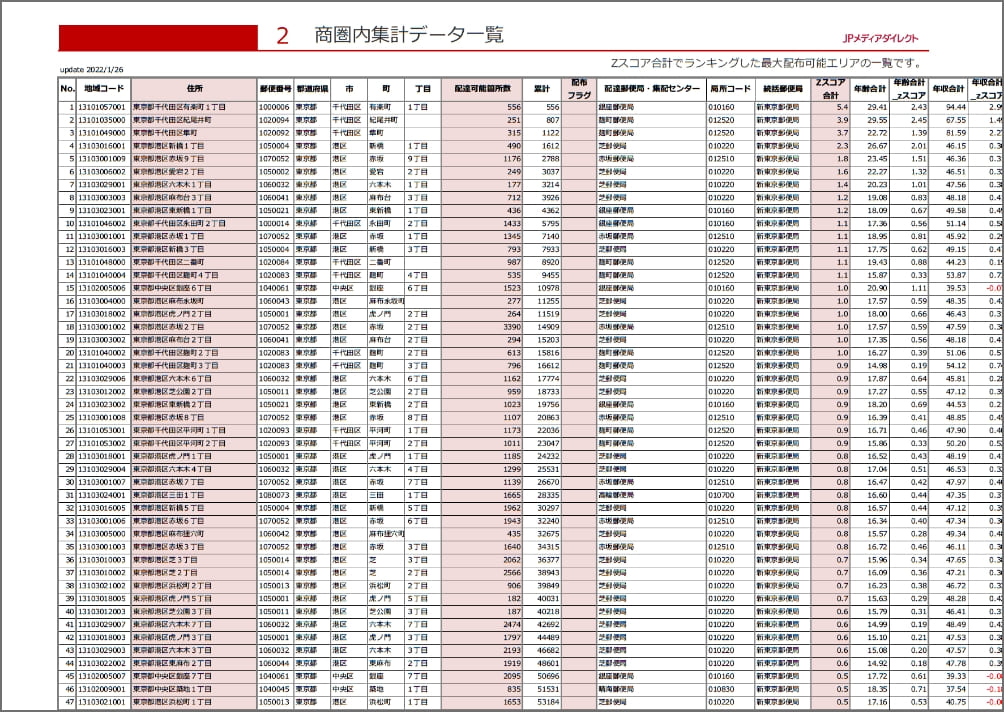Click the area code cell 13101035000
Image resolution: width=1004 pixels, height=712 pixels.
point(104,119)
